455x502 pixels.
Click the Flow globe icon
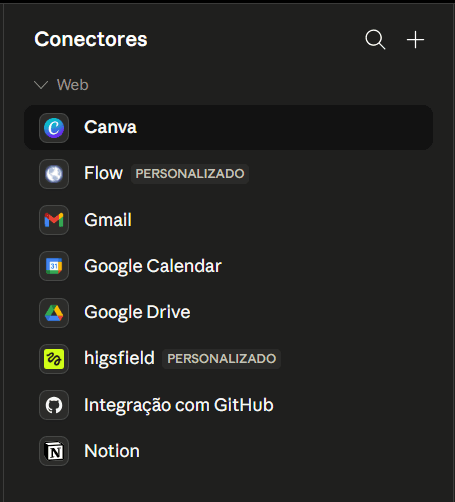[x=54, y=174]
